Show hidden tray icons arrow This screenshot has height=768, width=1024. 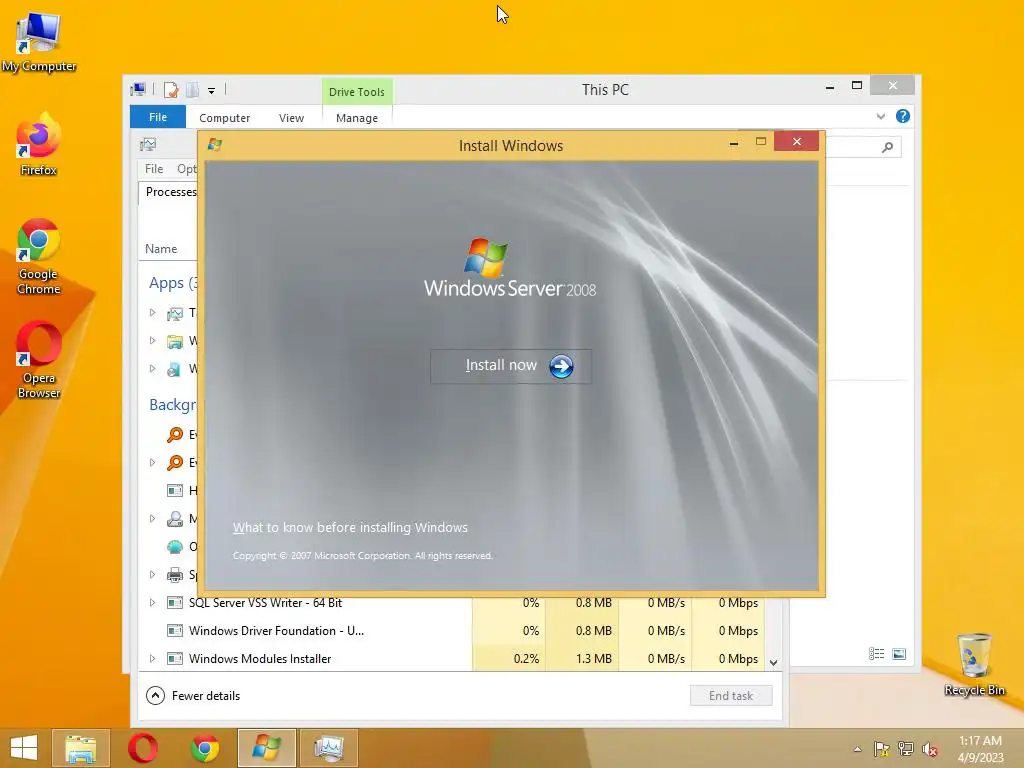click(x=857, y=749)
